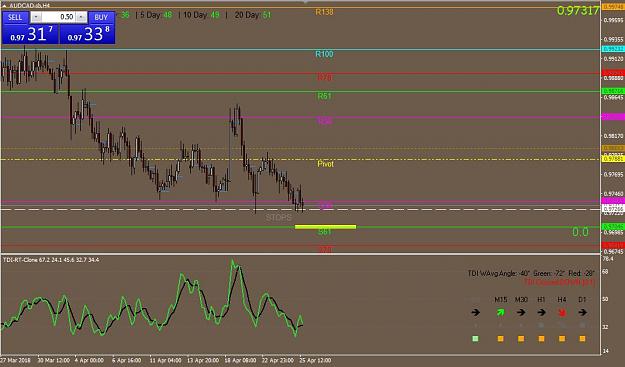Image resolution: width=625 pixels, height=367 pixels.
Task: Click the orange square under H1
Action: tap(541, 339)
